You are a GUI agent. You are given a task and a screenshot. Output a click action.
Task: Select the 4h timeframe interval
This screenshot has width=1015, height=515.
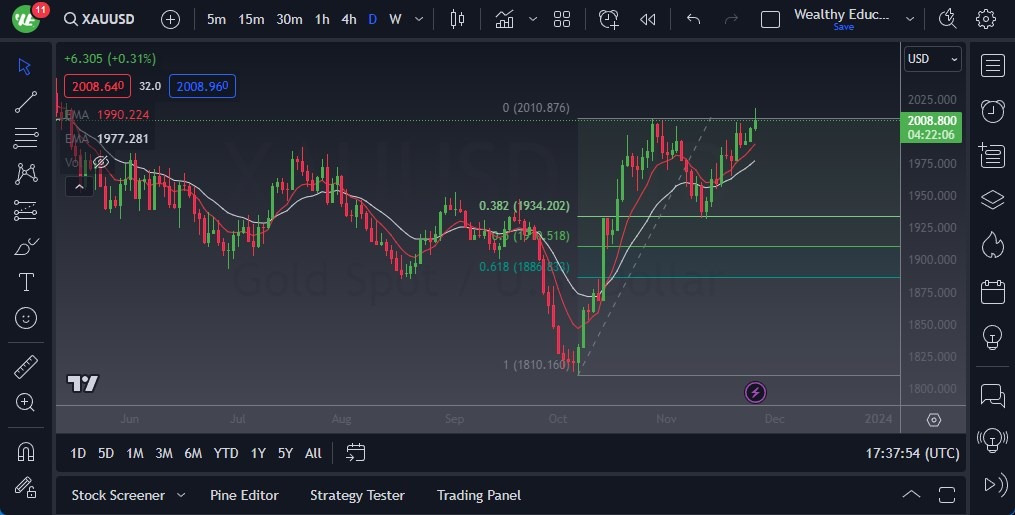click(x=348, y=19)
